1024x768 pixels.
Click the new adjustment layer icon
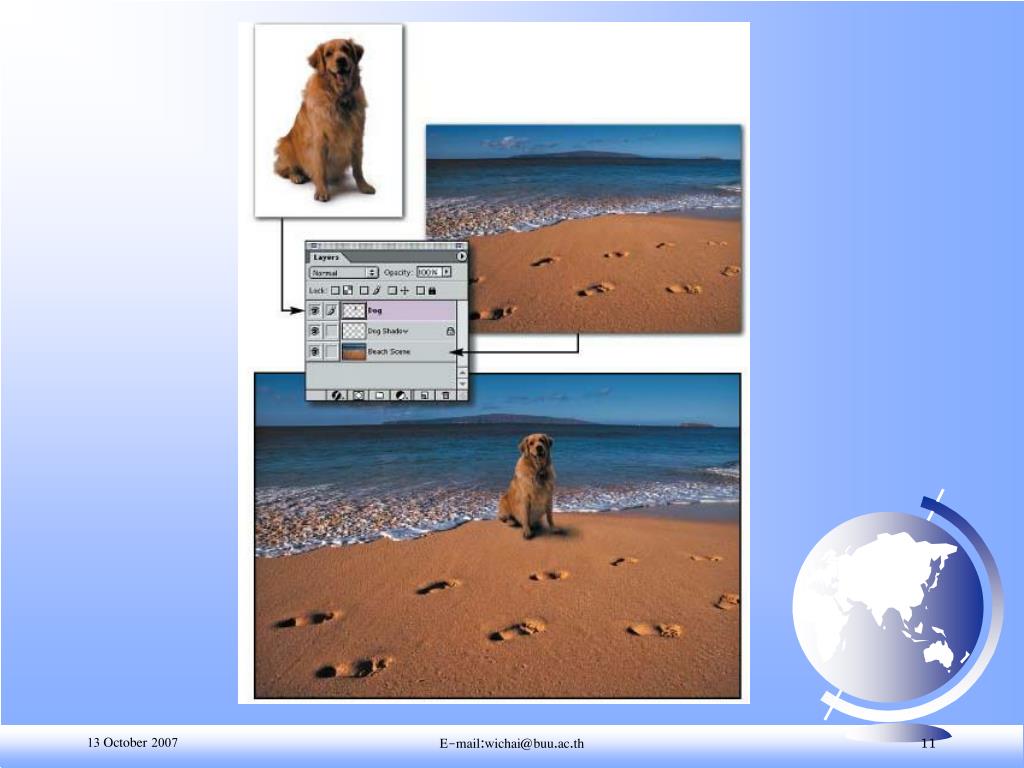[x=401, y=395]
